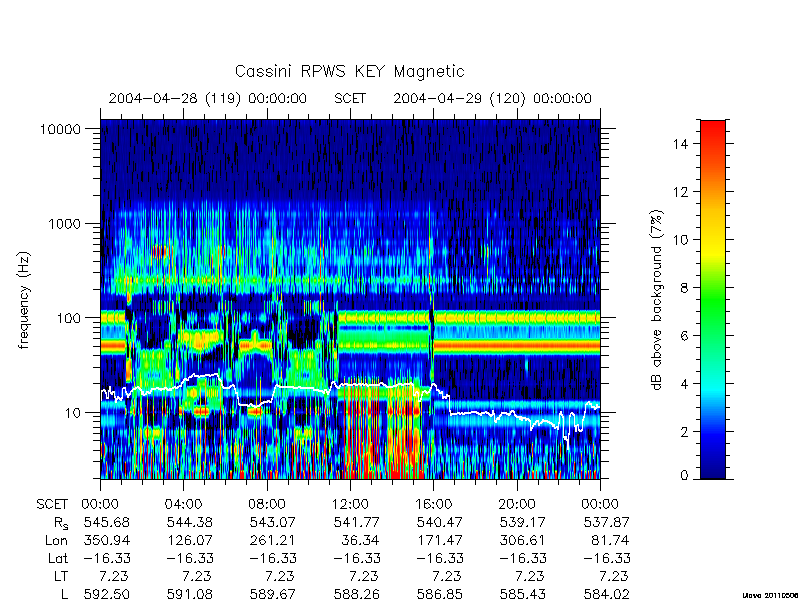Click the Rs value '545.68'
The image size is (800, 600).
[x=107, y=523]
